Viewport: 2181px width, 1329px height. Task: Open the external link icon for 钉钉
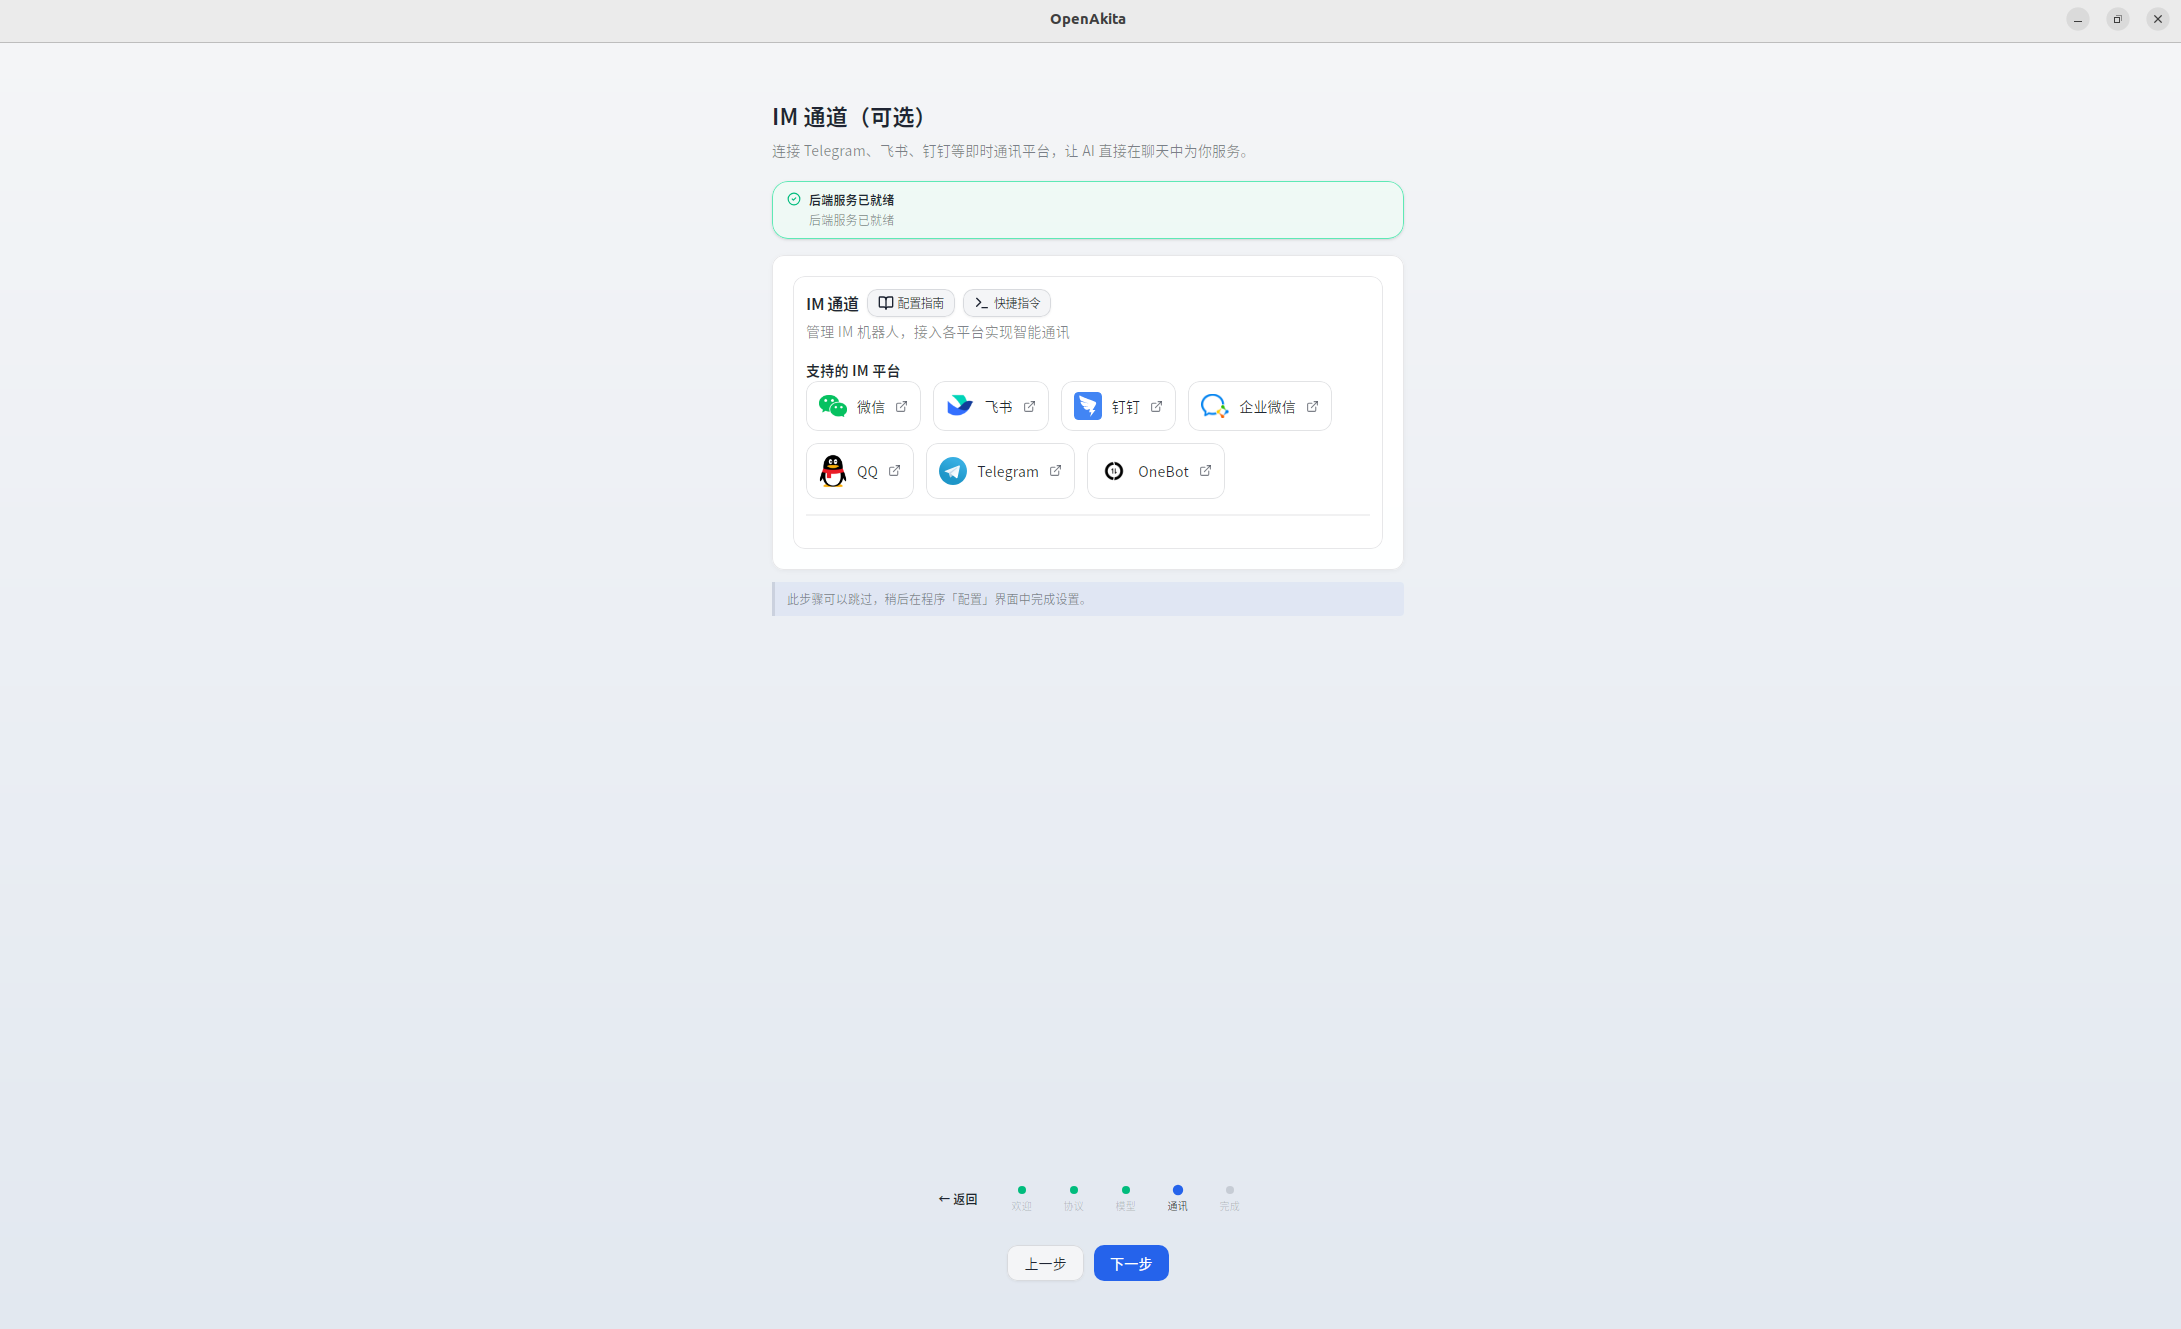click(x=1156, y=406)
